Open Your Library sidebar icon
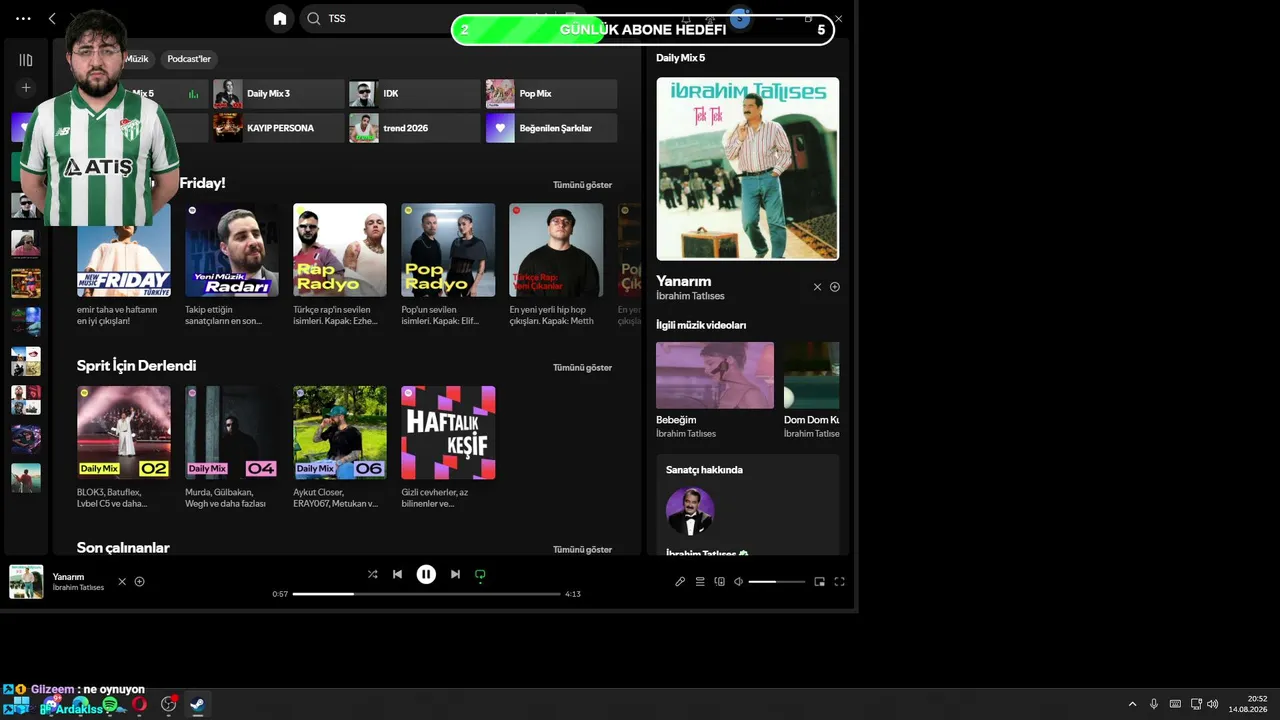The height and width of the screenshot is (720, 1280). click(26, 60)
